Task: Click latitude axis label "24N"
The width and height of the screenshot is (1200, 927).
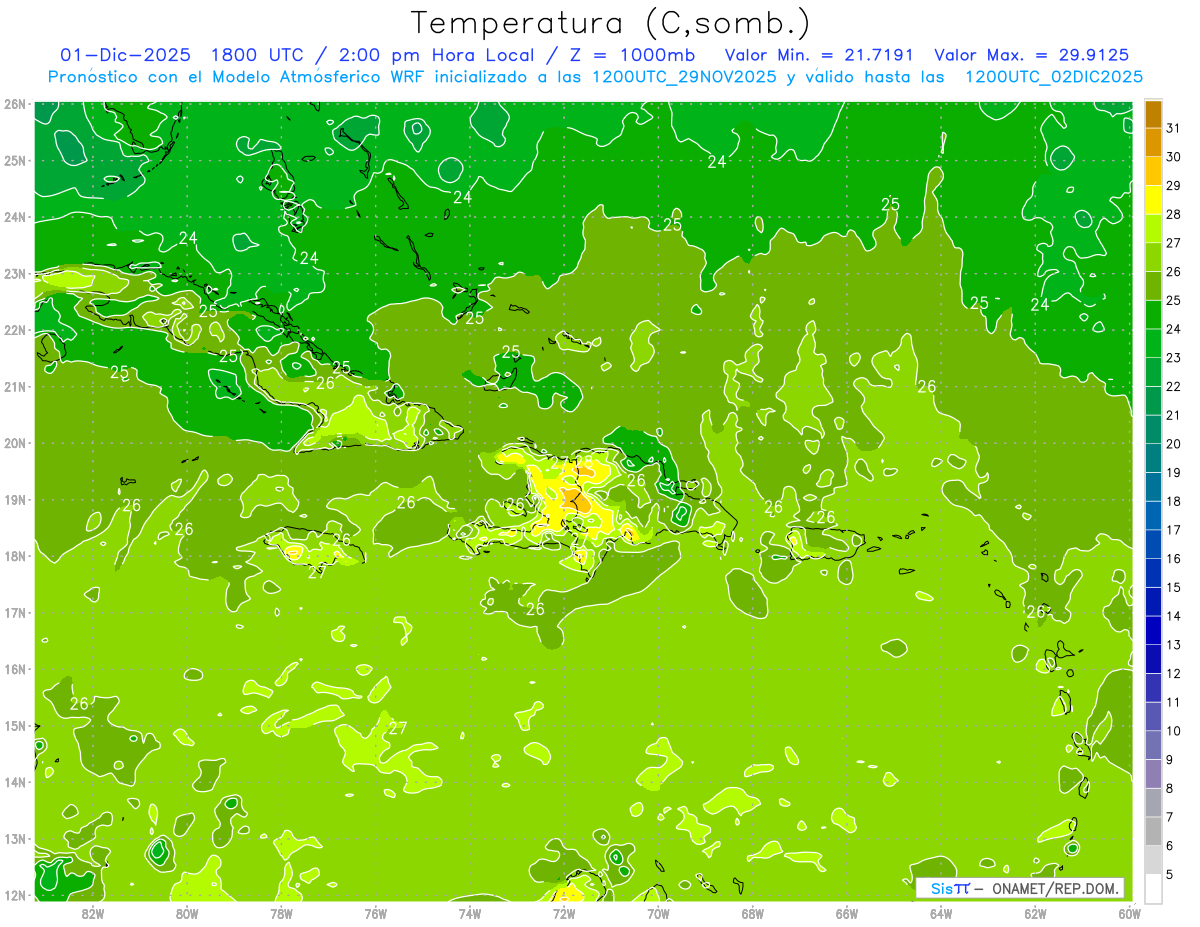Action: point(15,217)
